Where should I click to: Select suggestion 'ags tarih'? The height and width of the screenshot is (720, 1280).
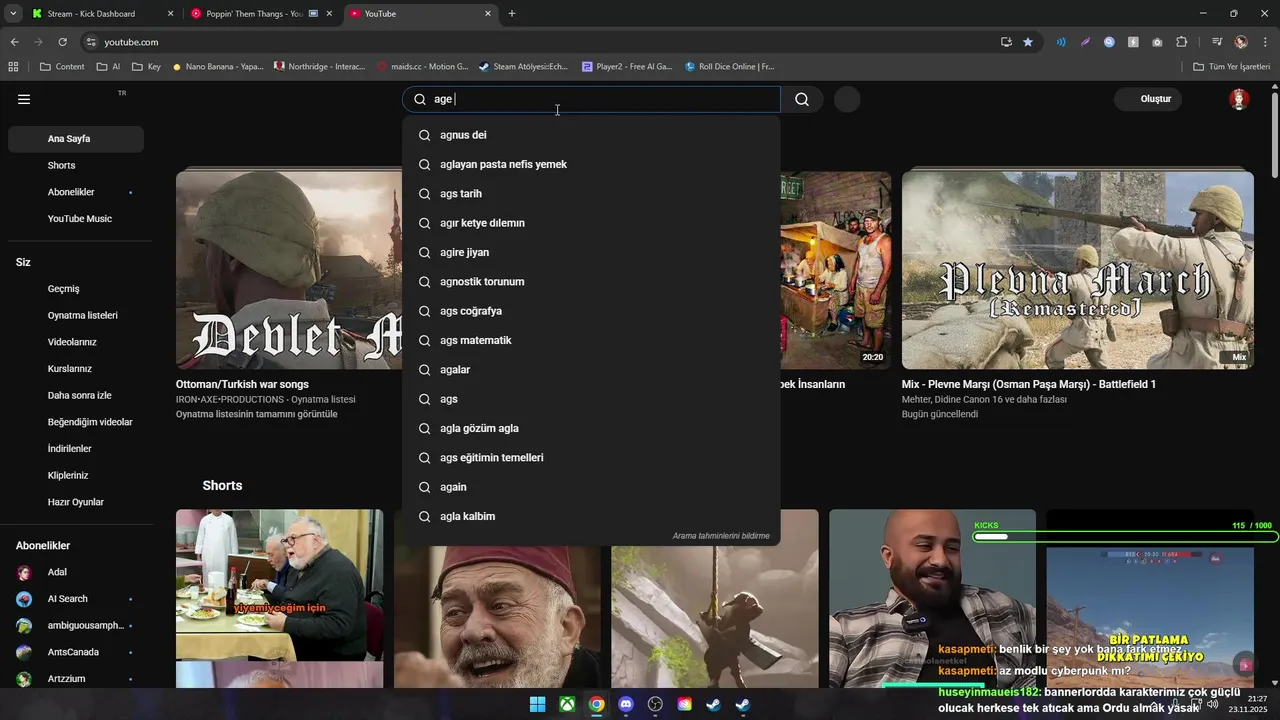(591, 194)
